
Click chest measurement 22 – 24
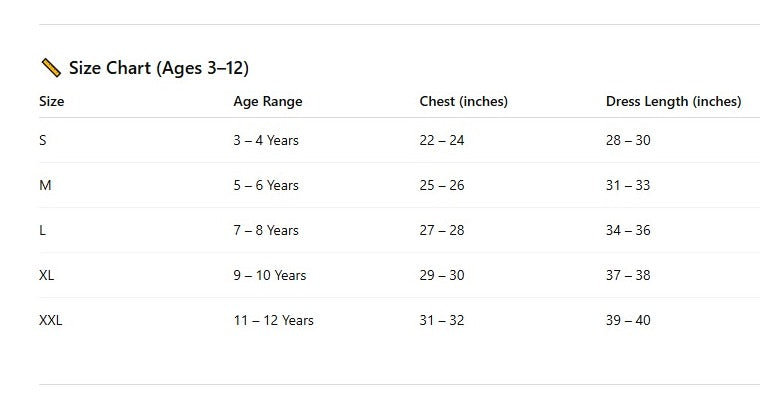(442, 140)
